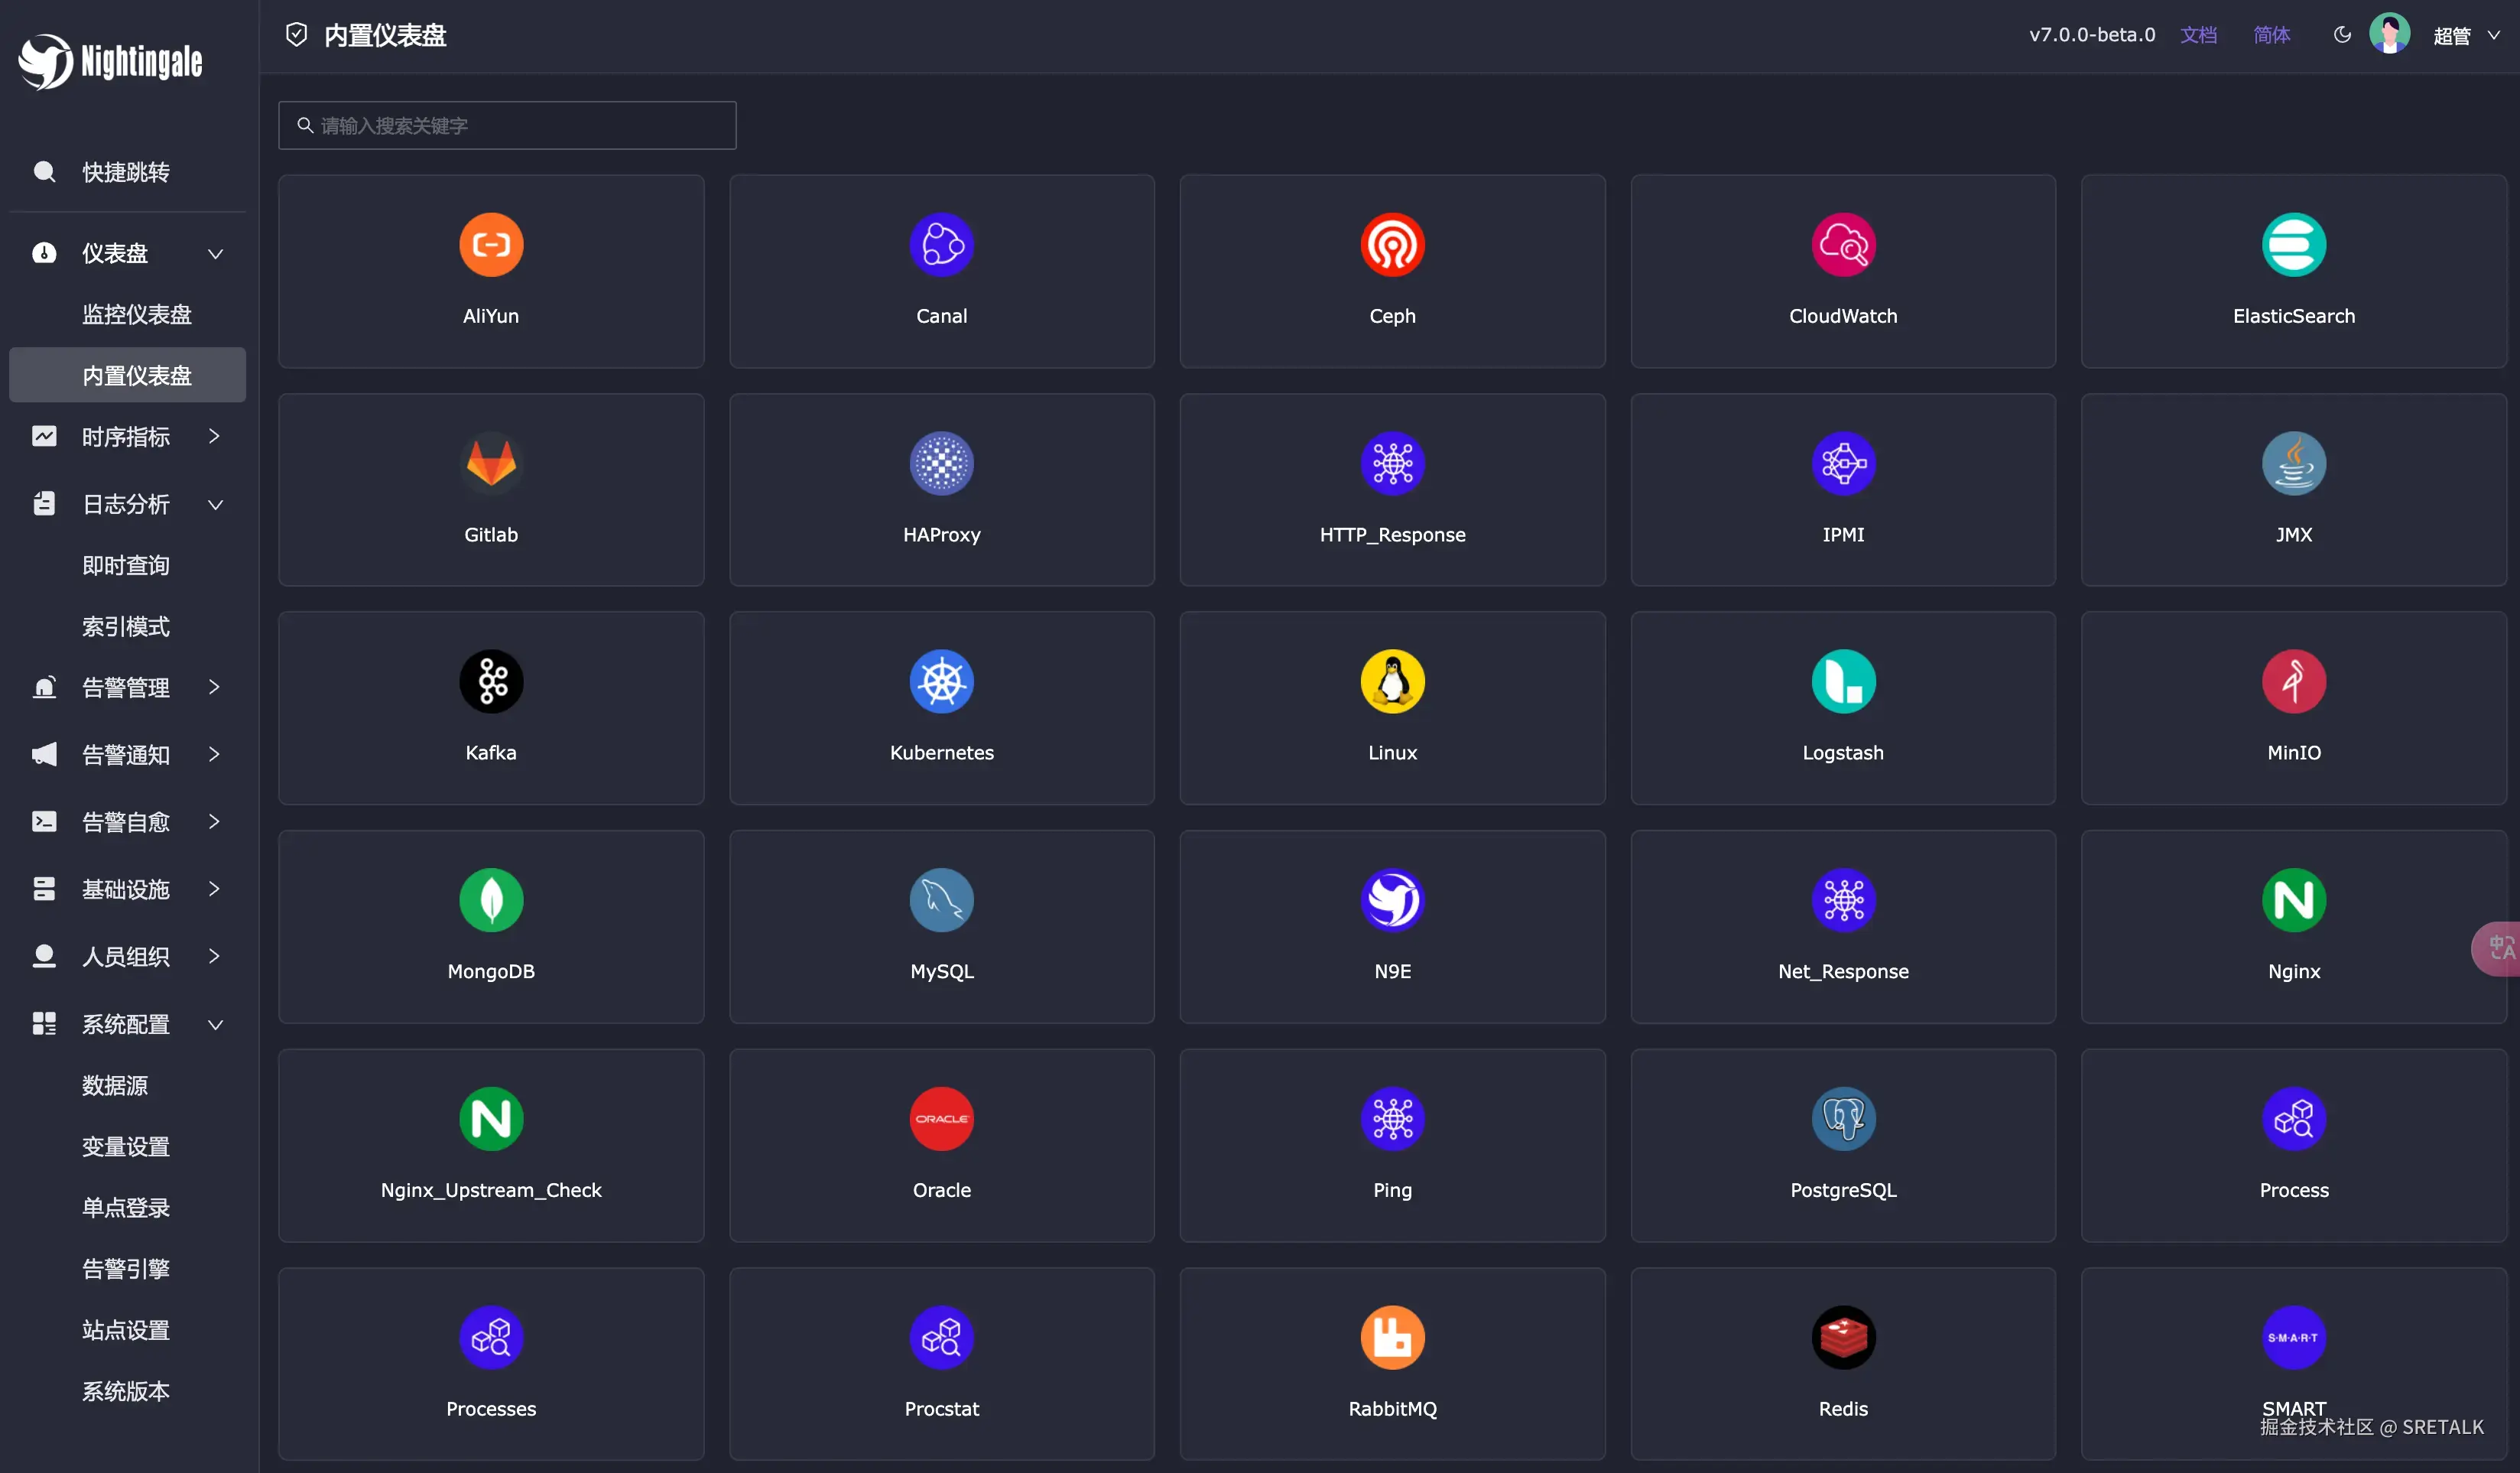This screenshot has height=1473, width=2520.
Task: Click the ElasticSearch dashboard icon
Action: tap(2293, 245)
